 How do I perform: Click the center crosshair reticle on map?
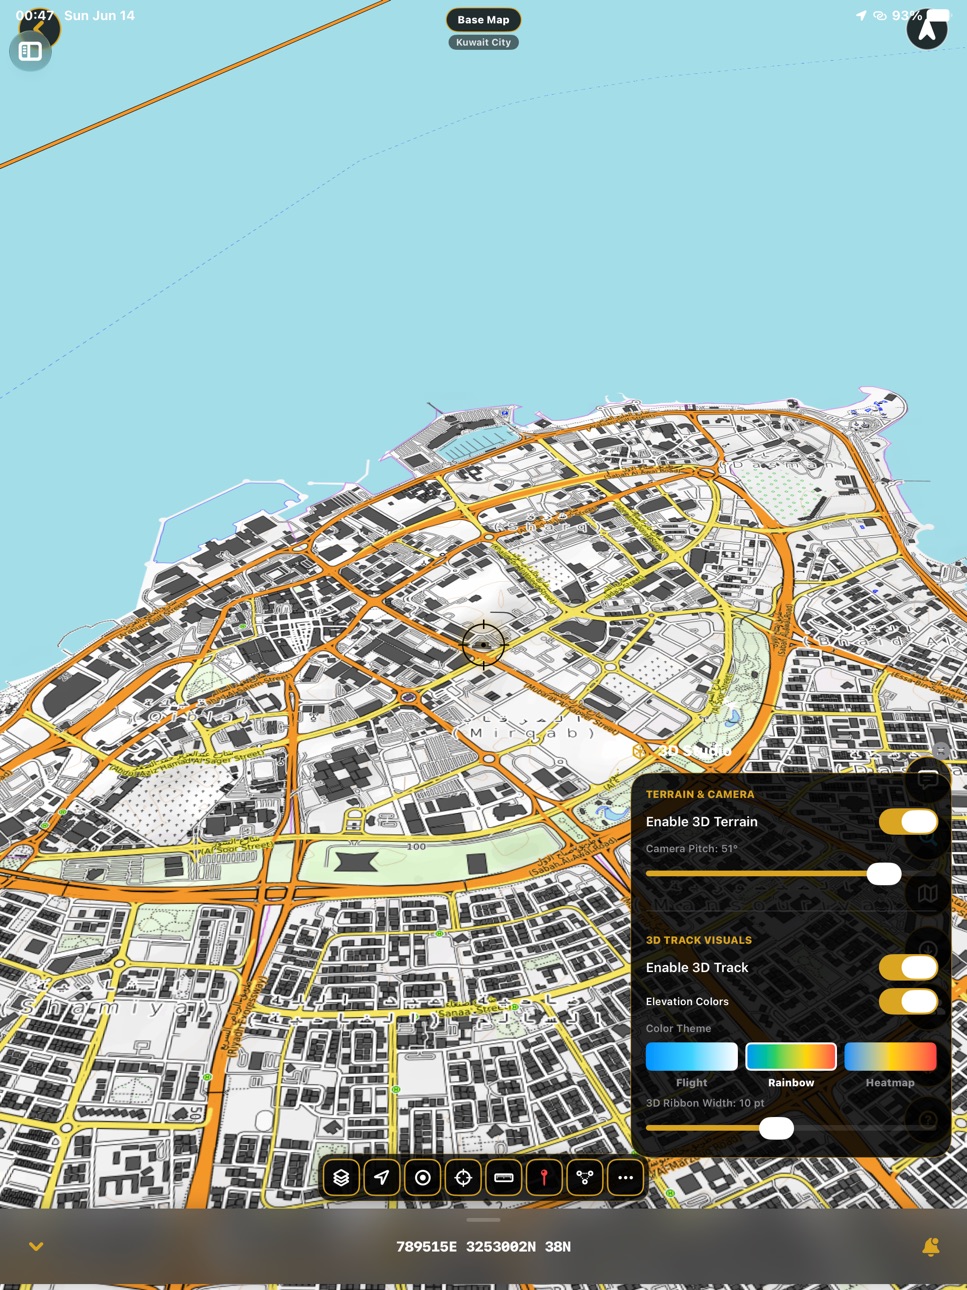(x=483, y=644)
